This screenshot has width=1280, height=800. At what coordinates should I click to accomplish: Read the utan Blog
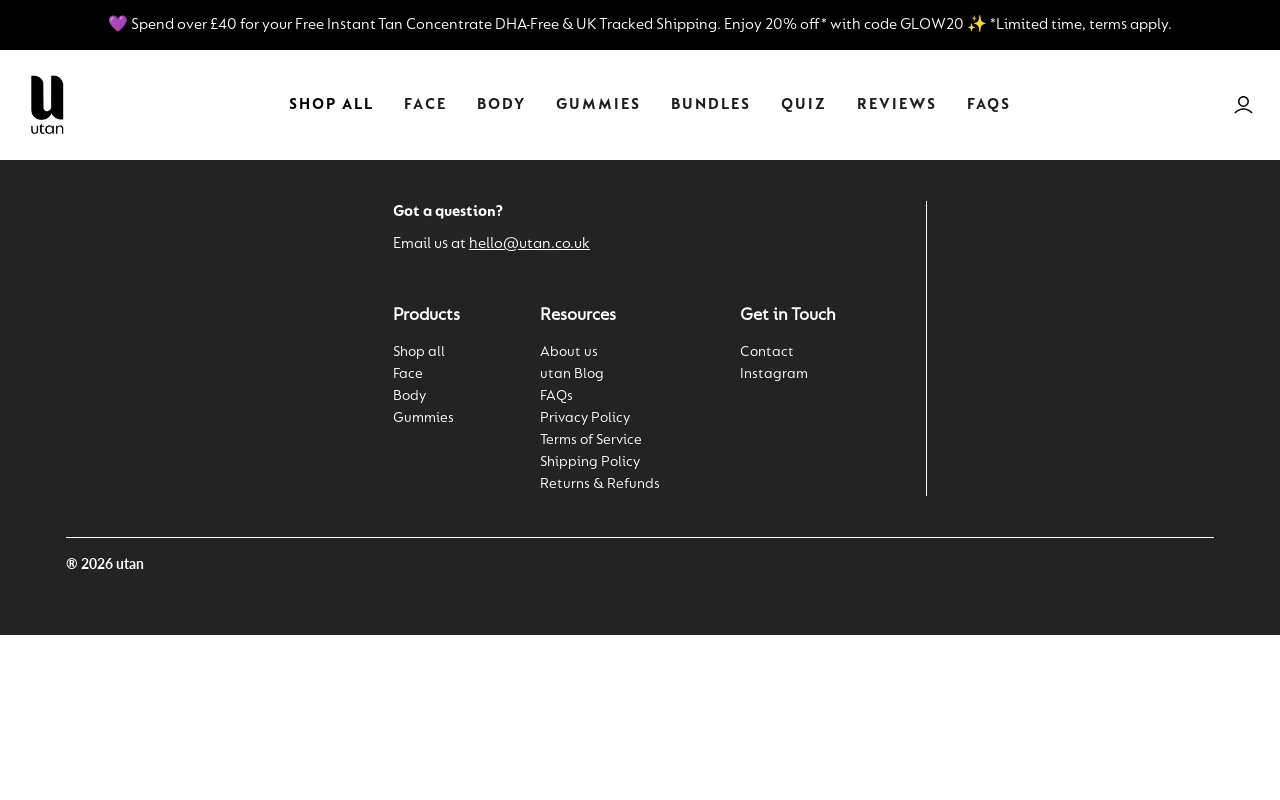click(x=571, y=373)
